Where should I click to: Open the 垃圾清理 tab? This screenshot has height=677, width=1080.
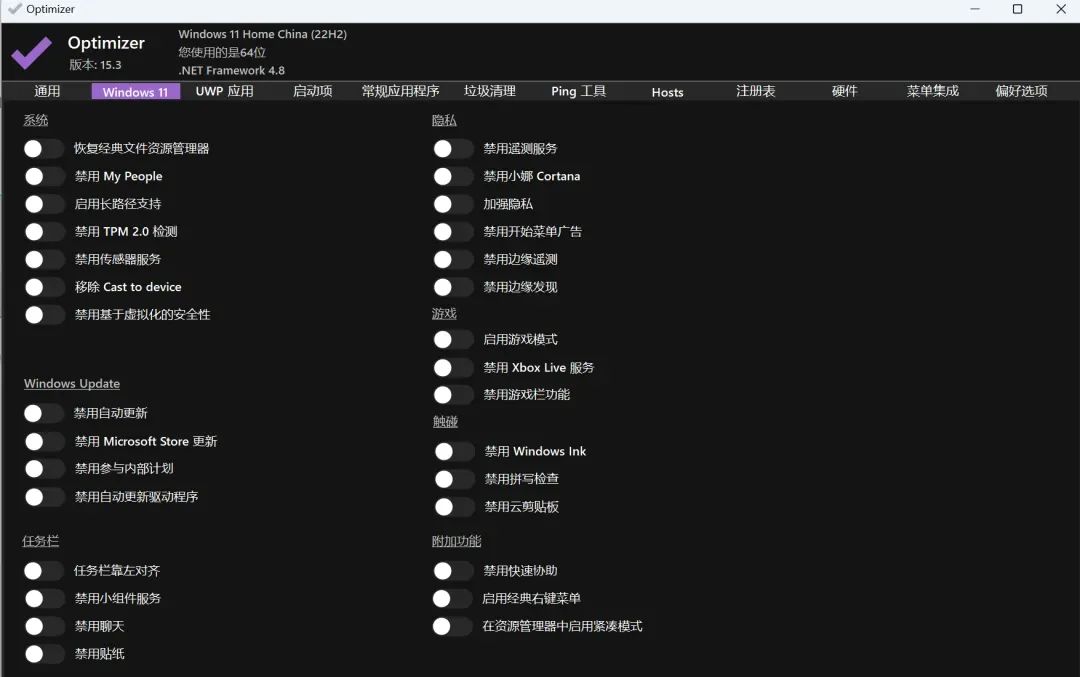click(490, 91)
